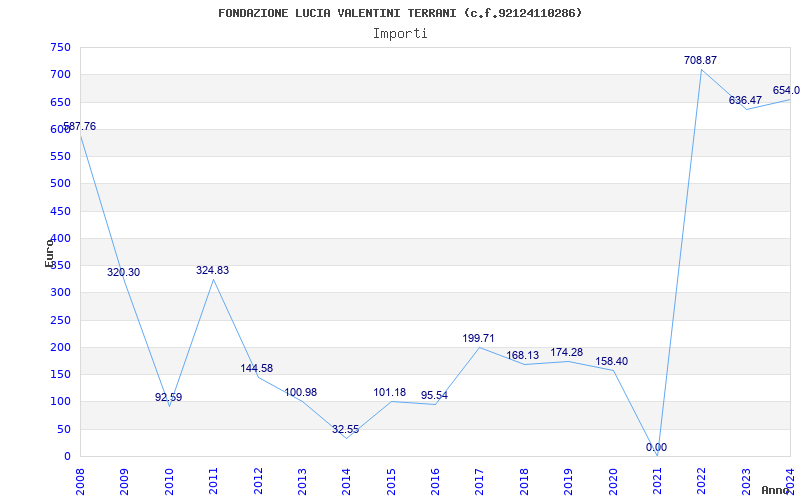
Task: Click the 650 y-axis tick label
Action: point(60,102)
